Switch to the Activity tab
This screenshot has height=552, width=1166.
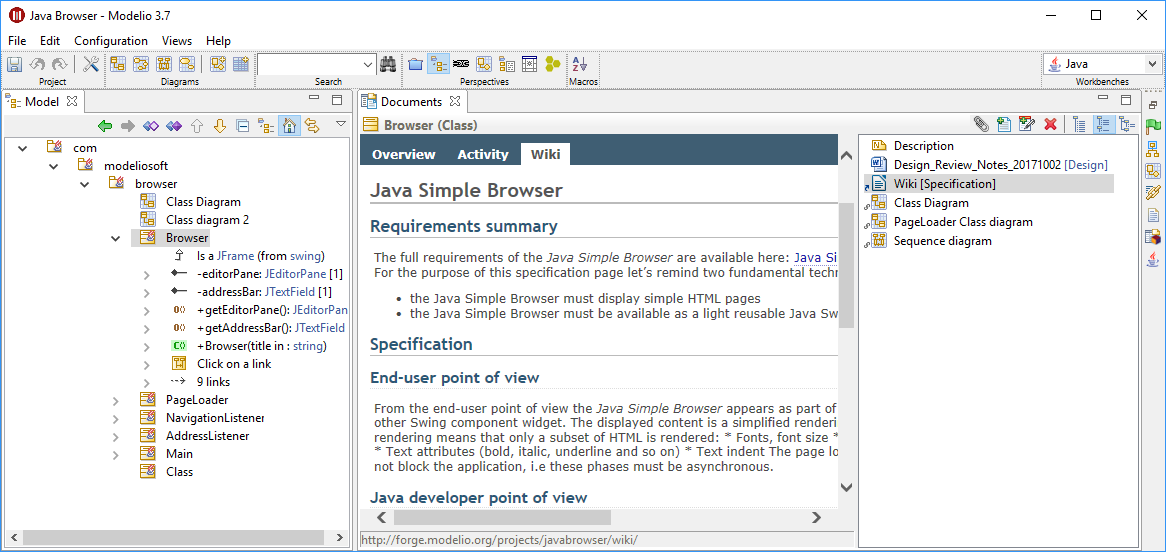[x=483, y=155]
